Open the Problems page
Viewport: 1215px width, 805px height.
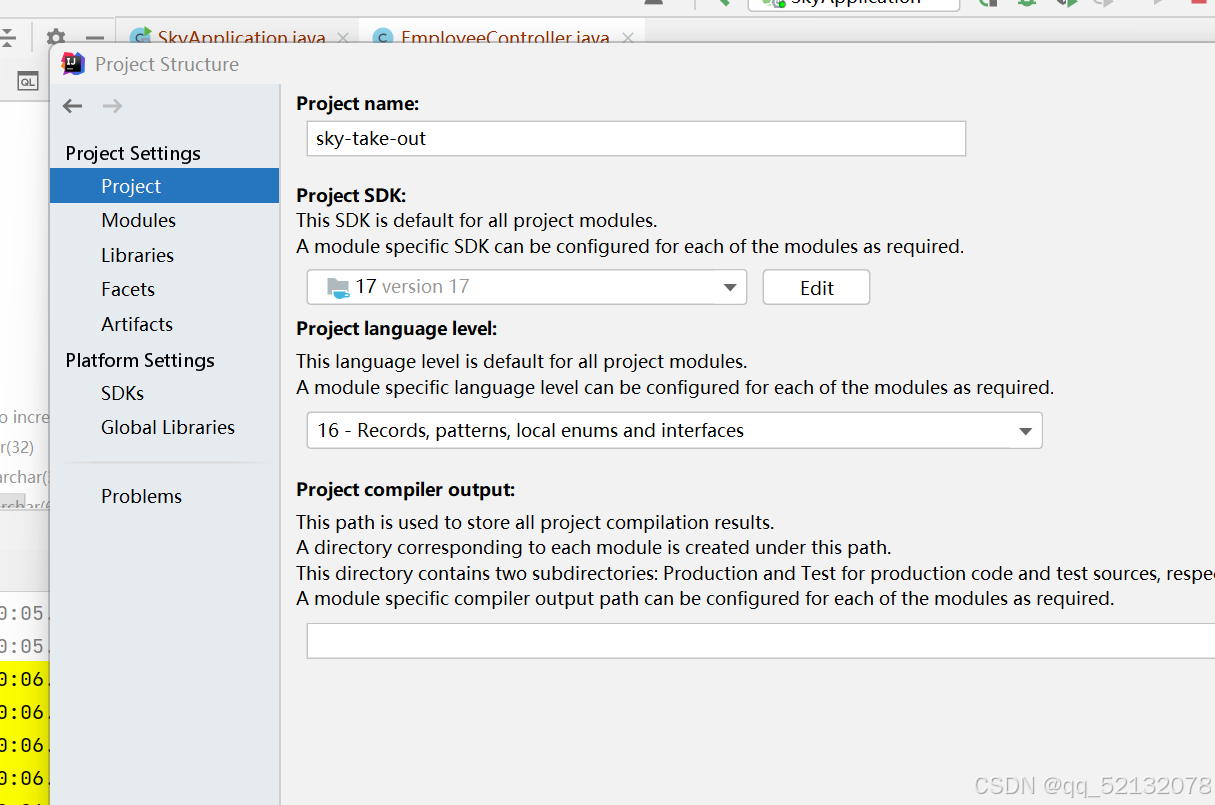(x=141, y=496)
